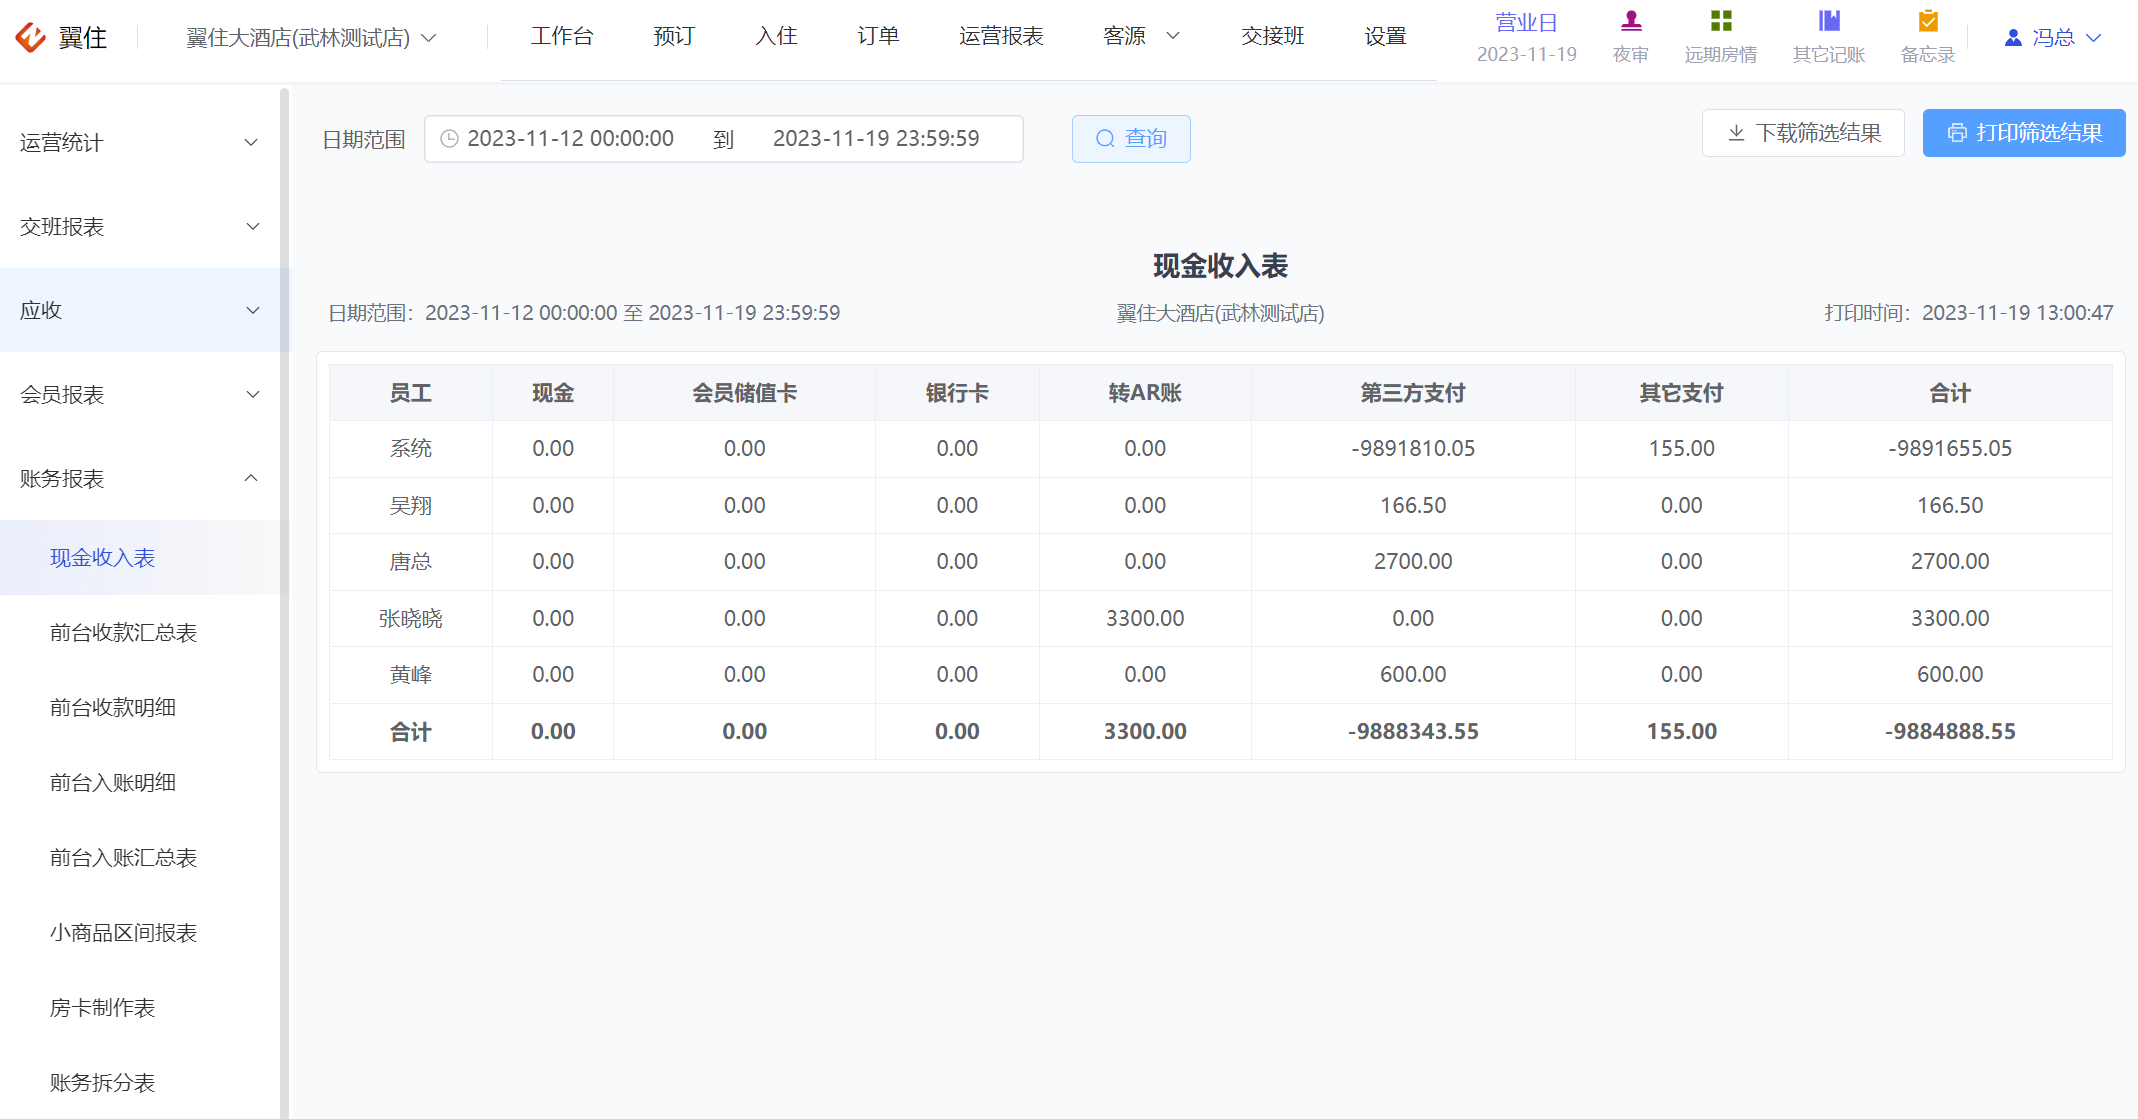The height and width of the screenshot is (1119, 2138).
Task: Open the 设置 menu
Action: point(1385,36)
